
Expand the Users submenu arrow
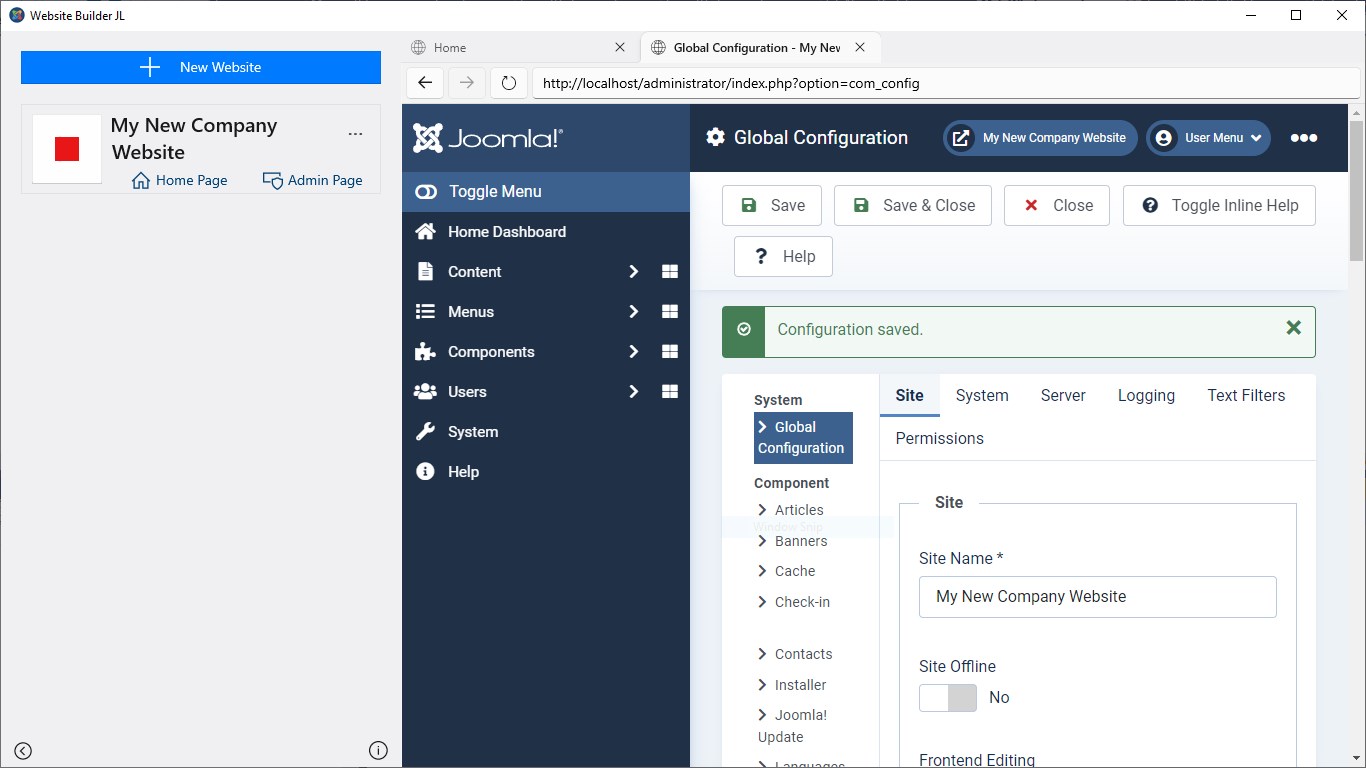tap(633, 392)
